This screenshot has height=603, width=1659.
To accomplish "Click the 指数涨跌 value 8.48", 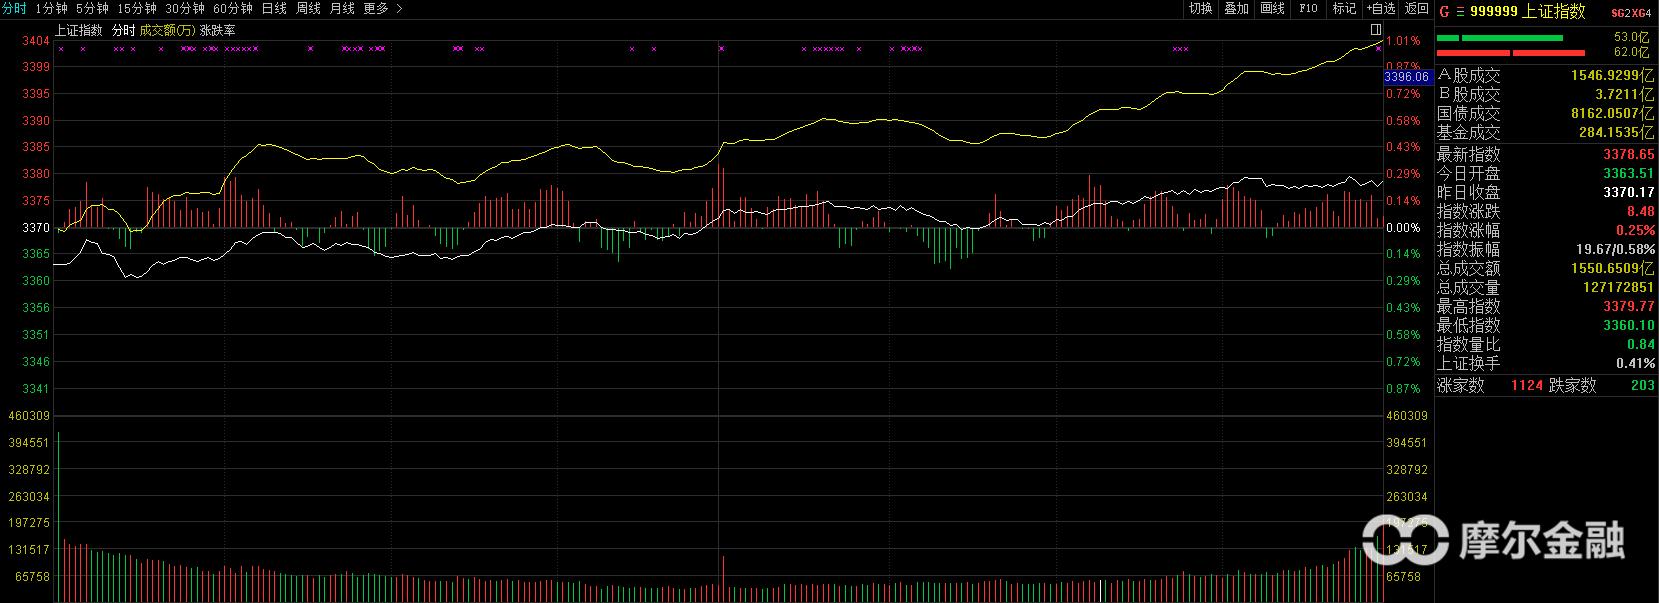I will tap(1640, 212).
